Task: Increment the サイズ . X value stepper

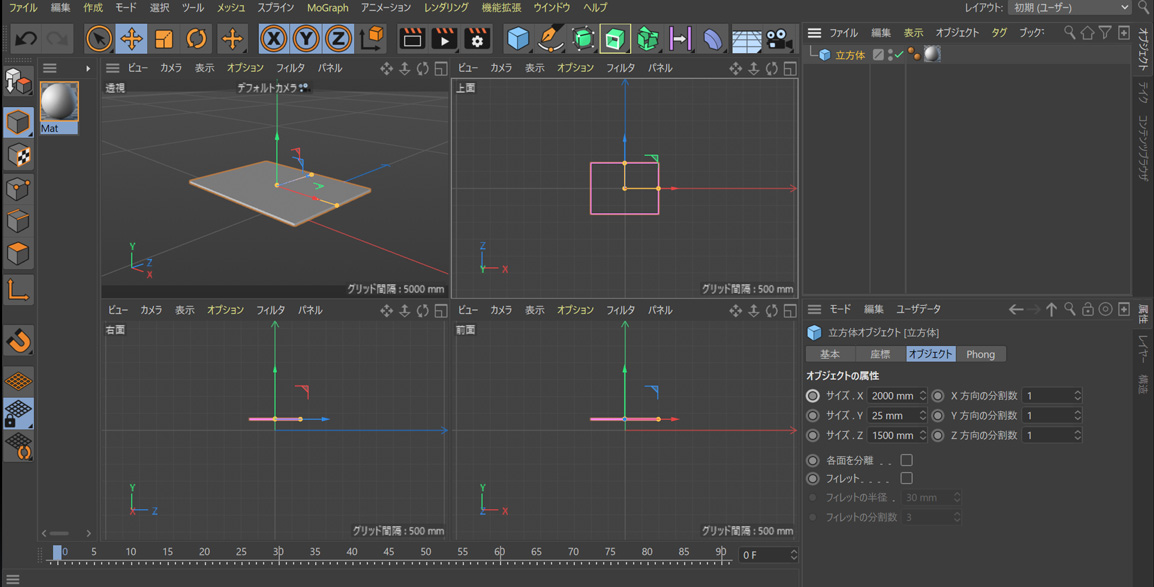Action: pyautogui.click(x=923, y=392)
